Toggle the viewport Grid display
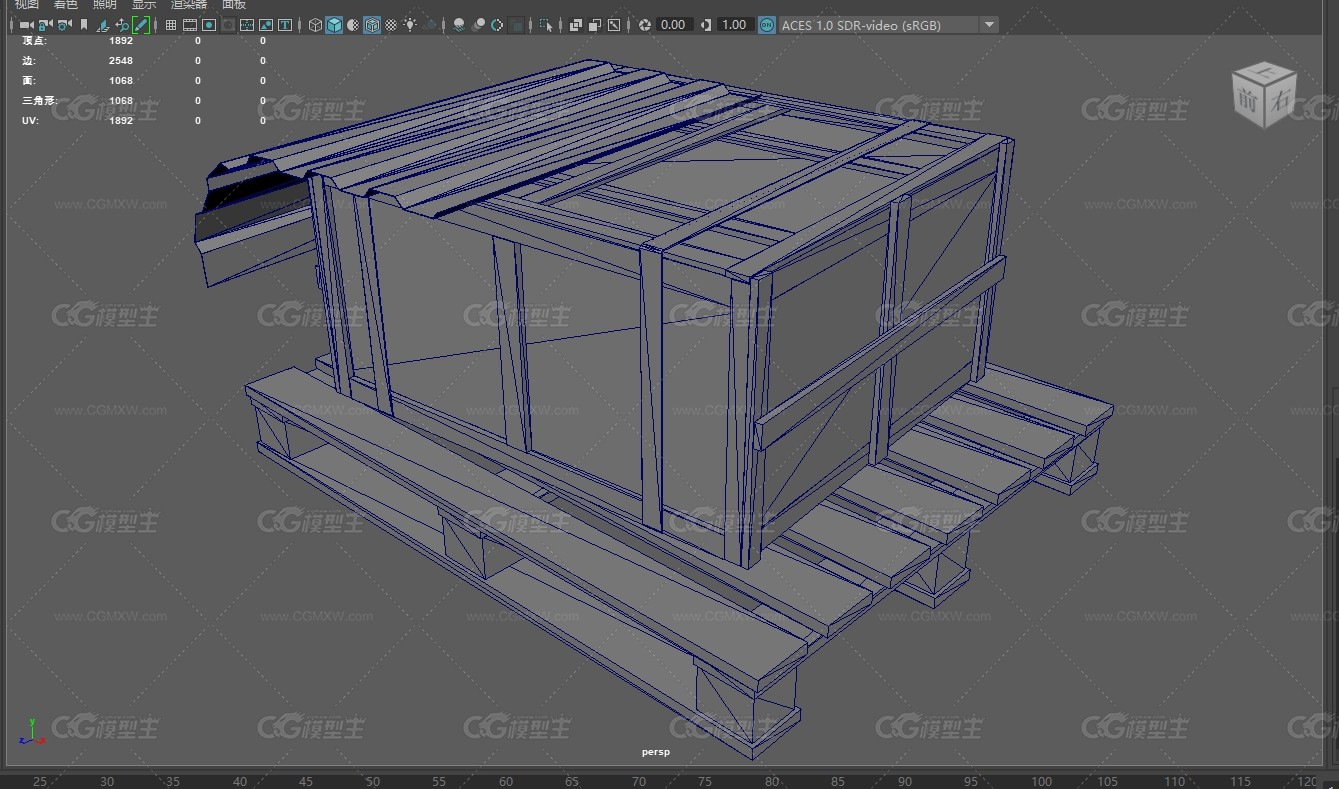Image resolution: width=1339 pixels, height=789 pixels. (x=171, y=25)
